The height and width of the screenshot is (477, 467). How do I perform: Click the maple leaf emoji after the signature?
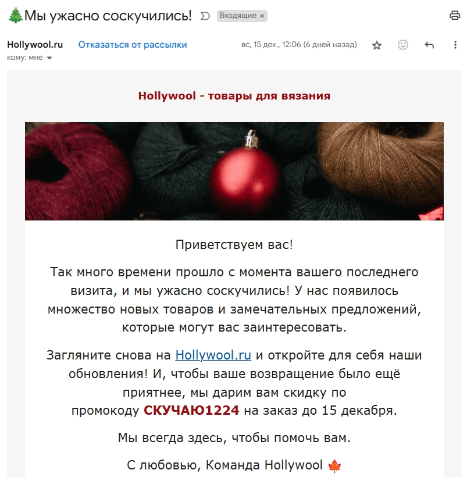tap(334, 466)
